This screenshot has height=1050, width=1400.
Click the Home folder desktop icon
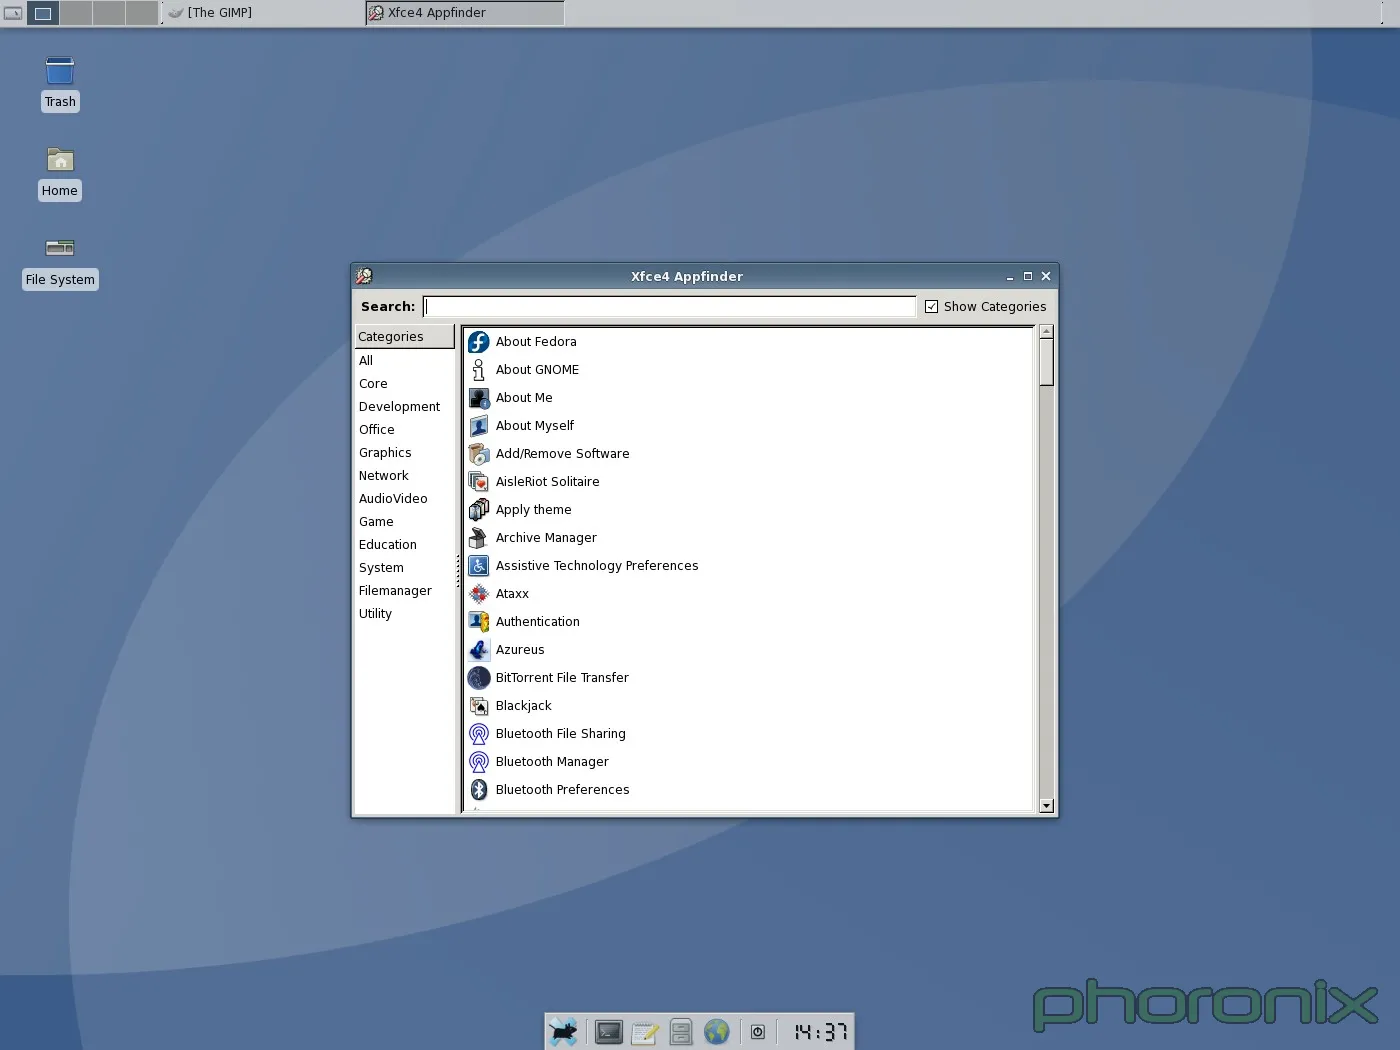(60, 160)
